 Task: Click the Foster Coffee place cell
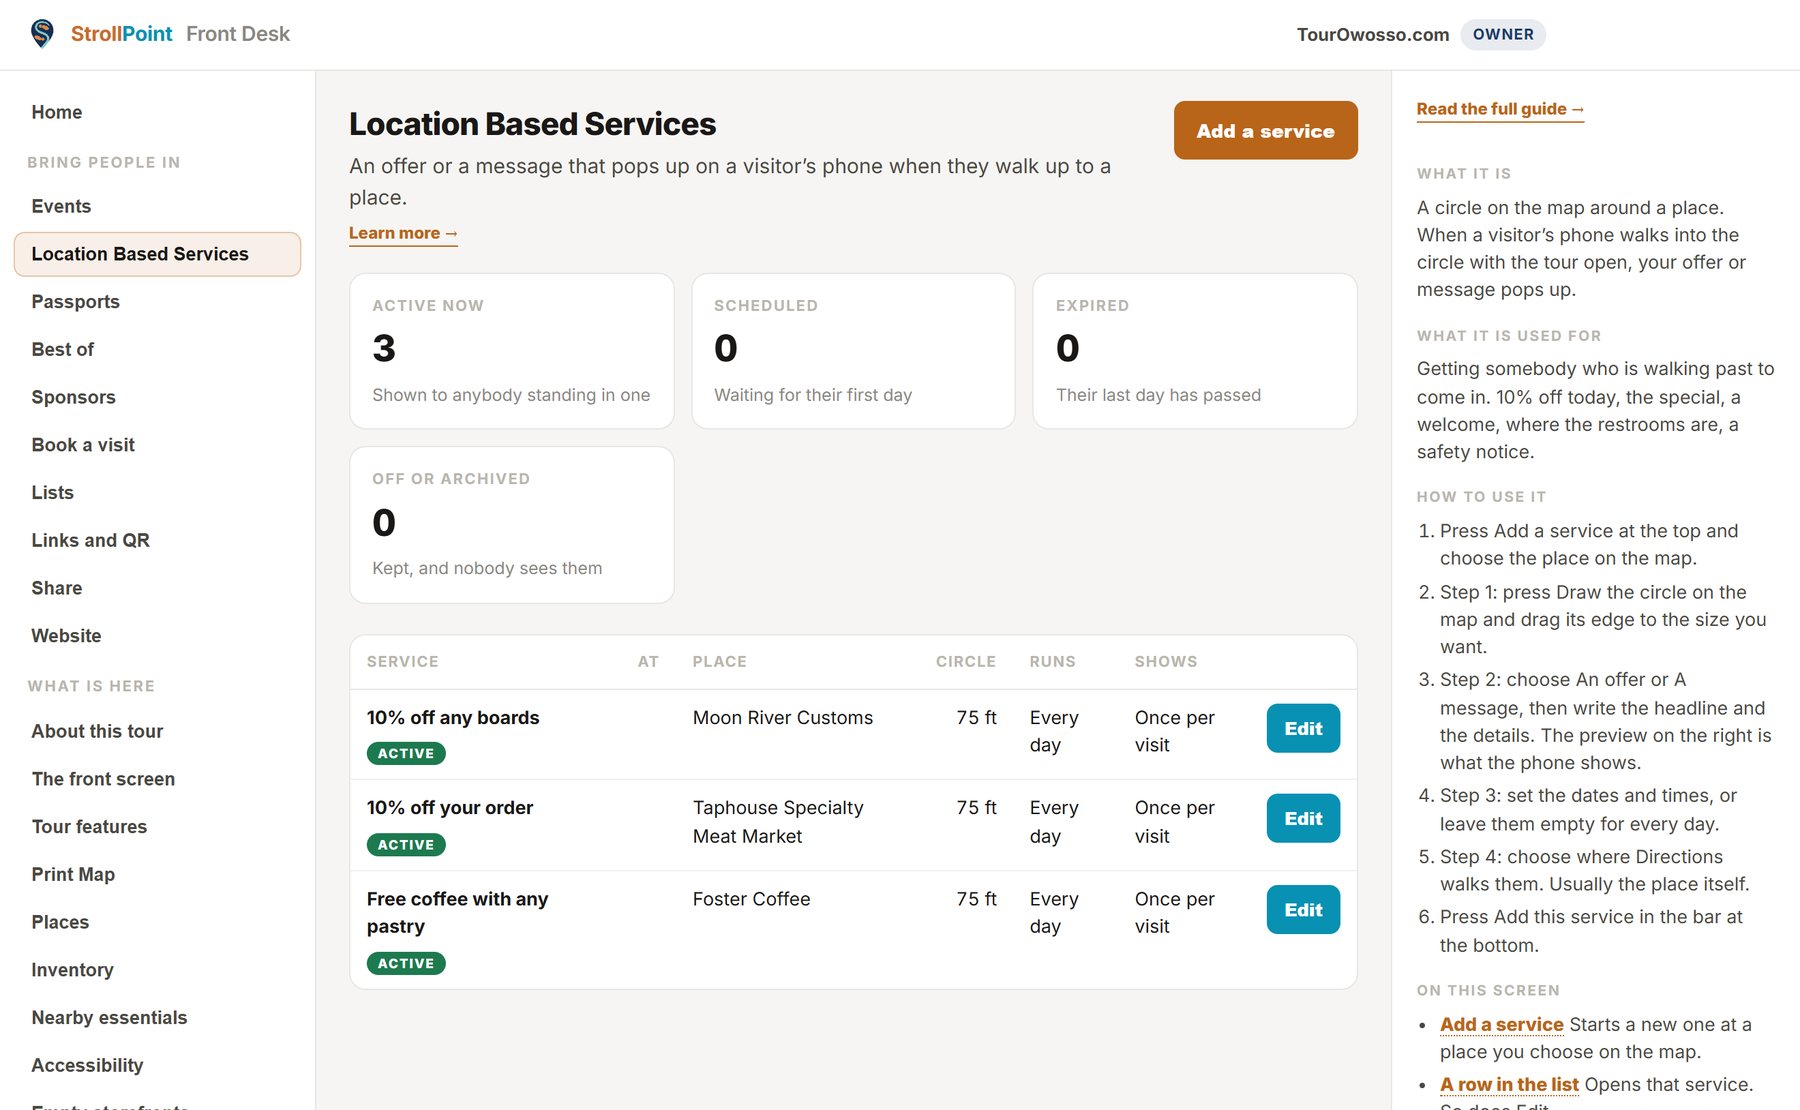[x=751, y=899]
